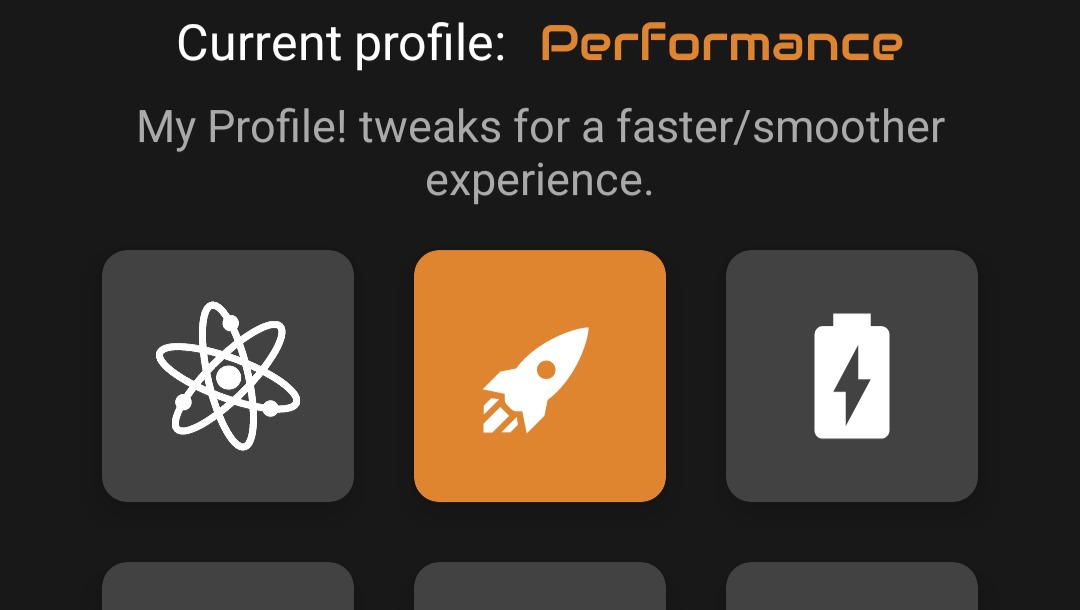
Task: Enable the gray battery profile tile
Action: pos(852,376)
